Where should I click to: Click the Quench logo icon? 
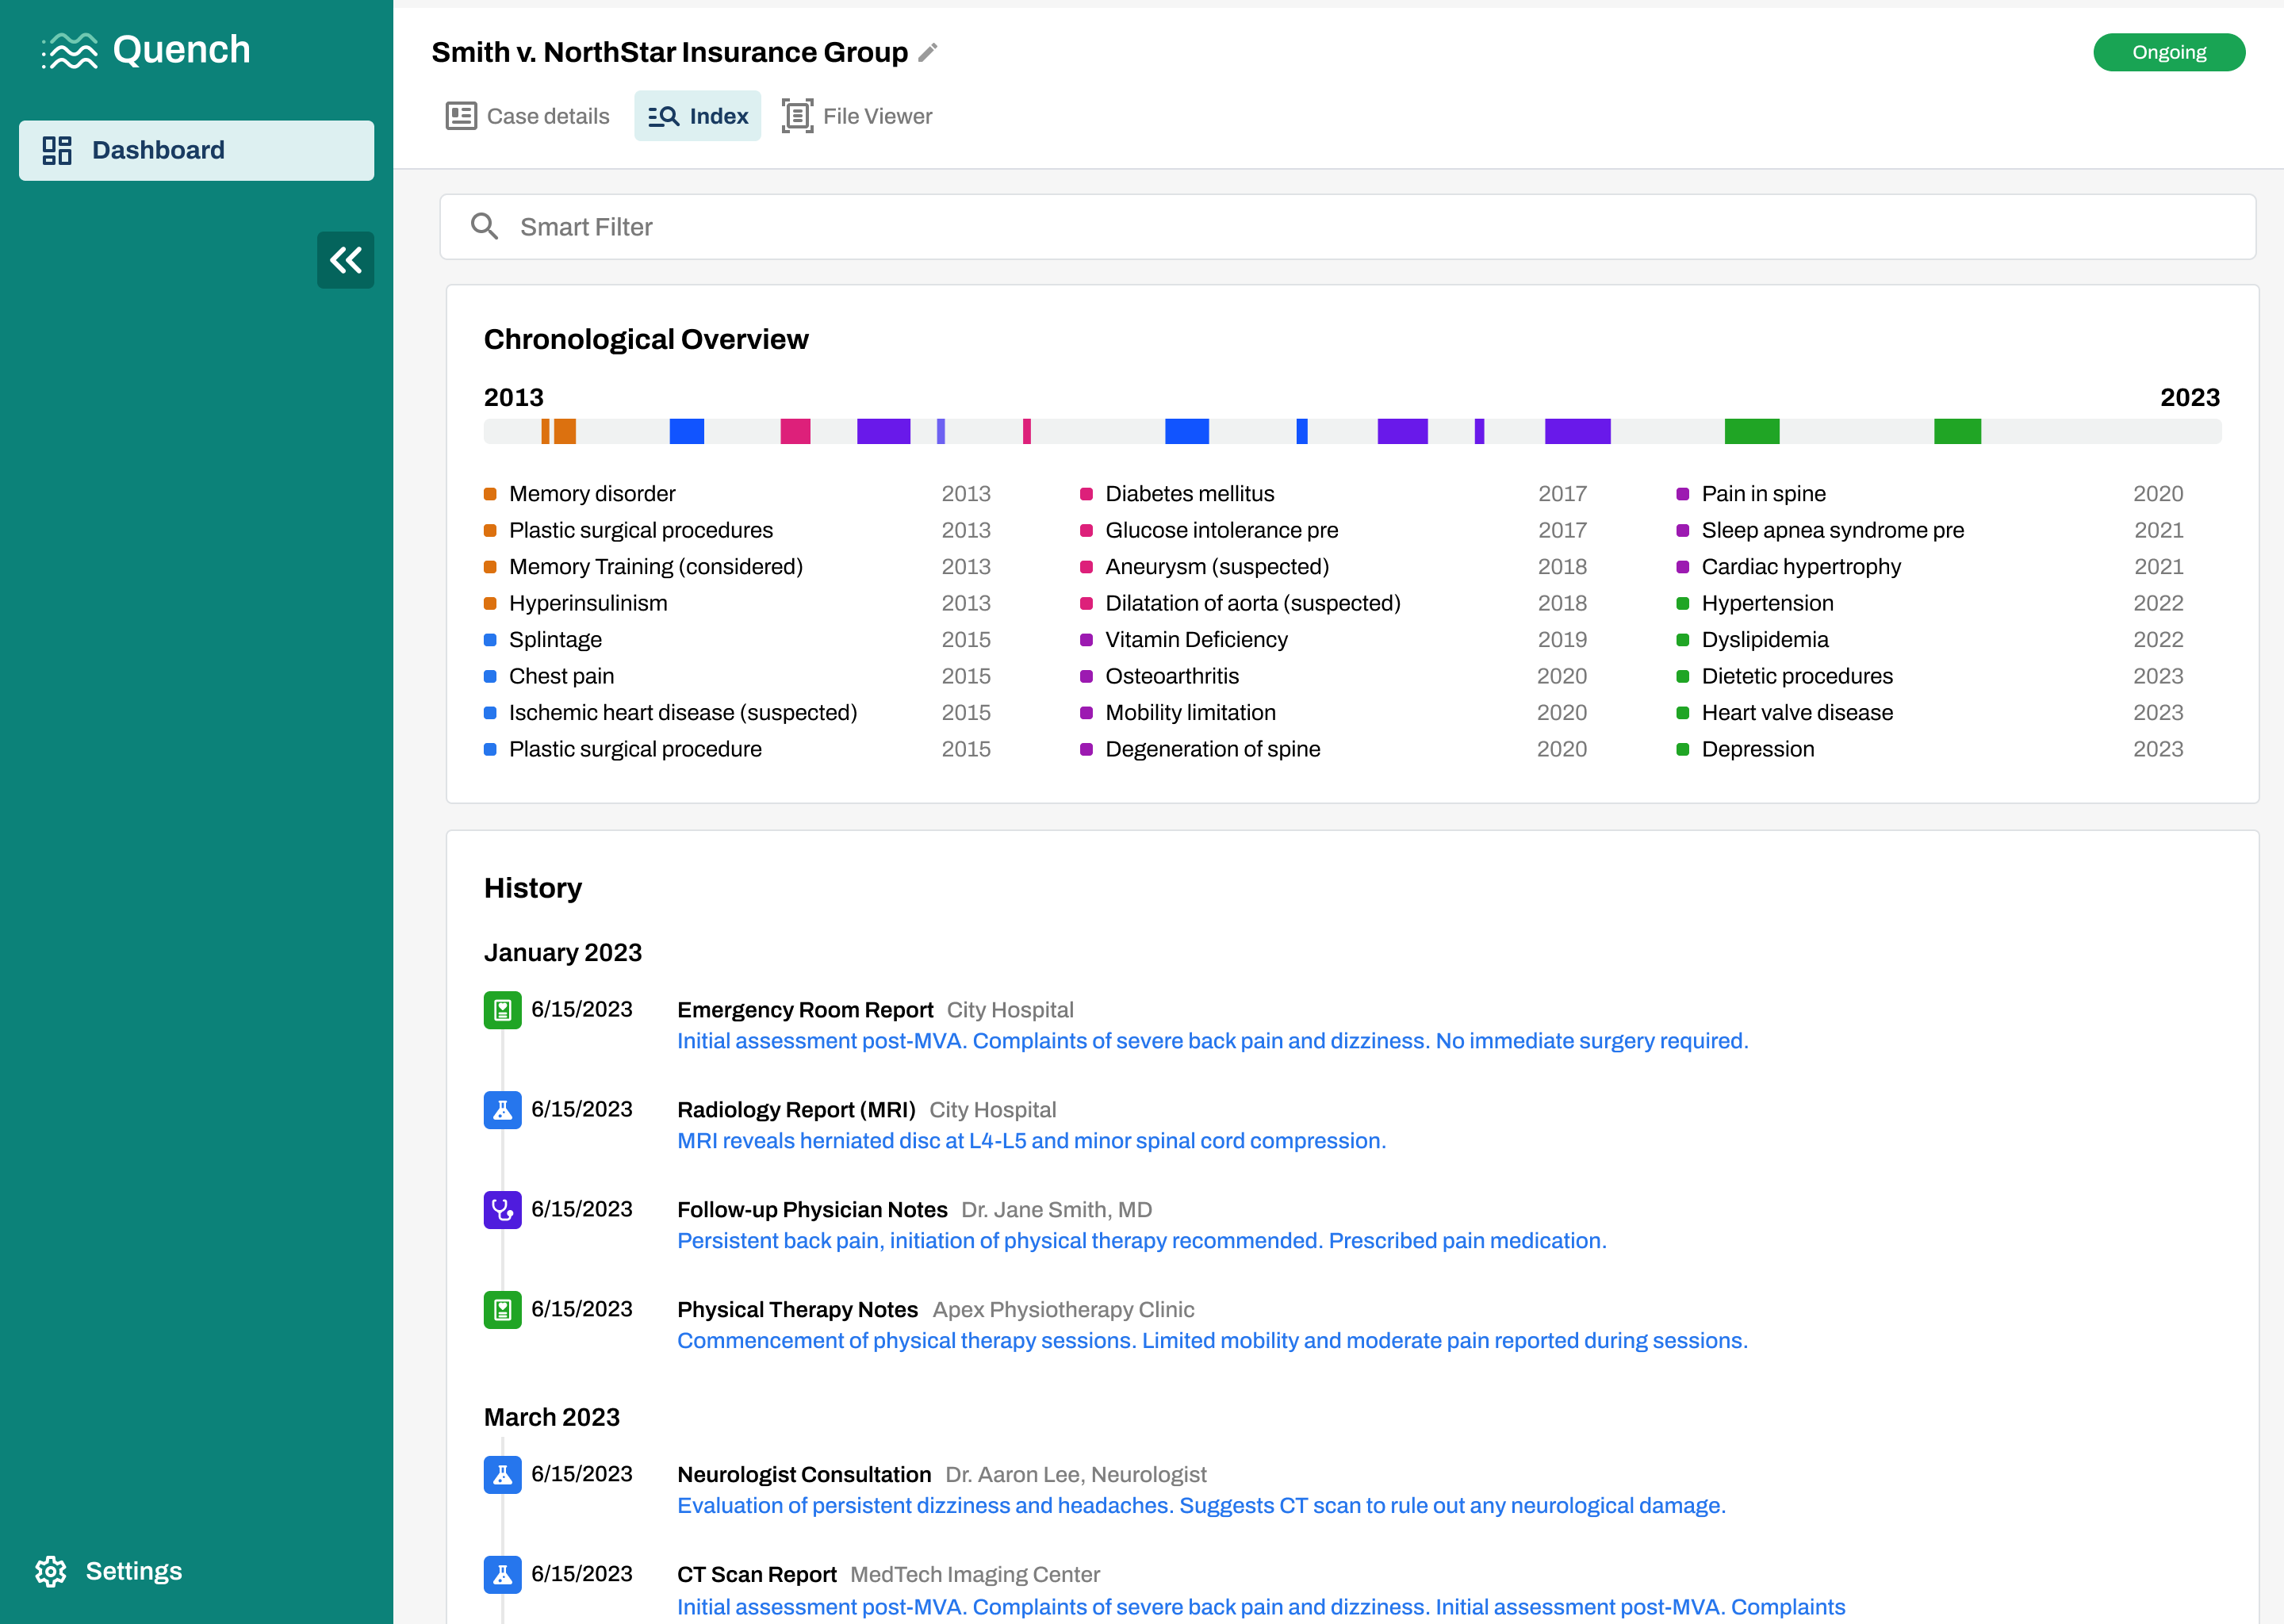tap(71, 50)
